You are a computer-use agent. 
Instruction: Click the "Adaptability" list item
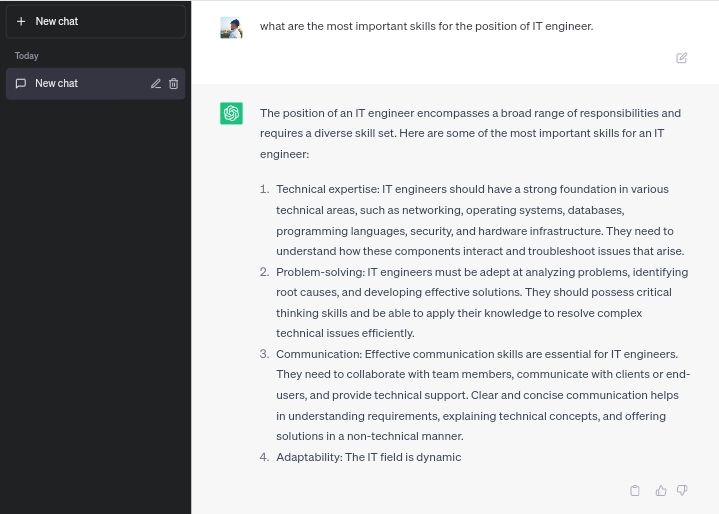(368, 457)
